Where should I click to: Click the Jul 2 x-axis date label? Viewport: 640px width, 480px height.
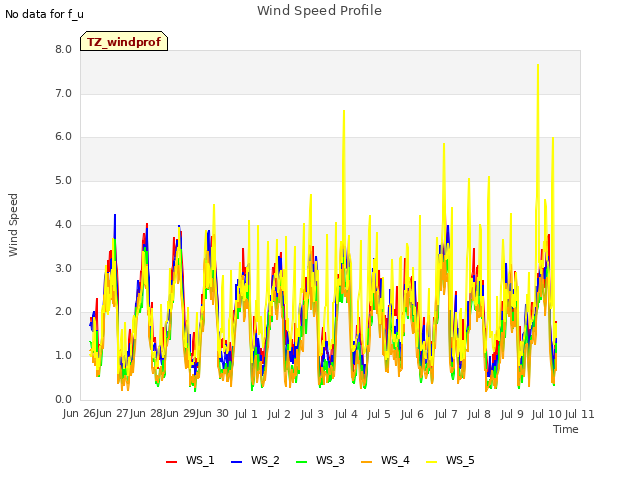[279, 414]
